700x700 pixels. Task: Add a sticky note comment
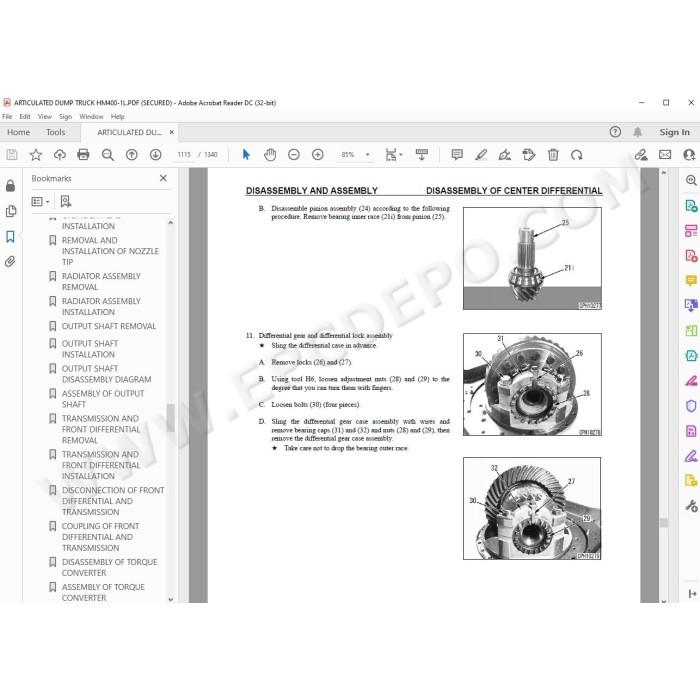(x=457, y=155)
